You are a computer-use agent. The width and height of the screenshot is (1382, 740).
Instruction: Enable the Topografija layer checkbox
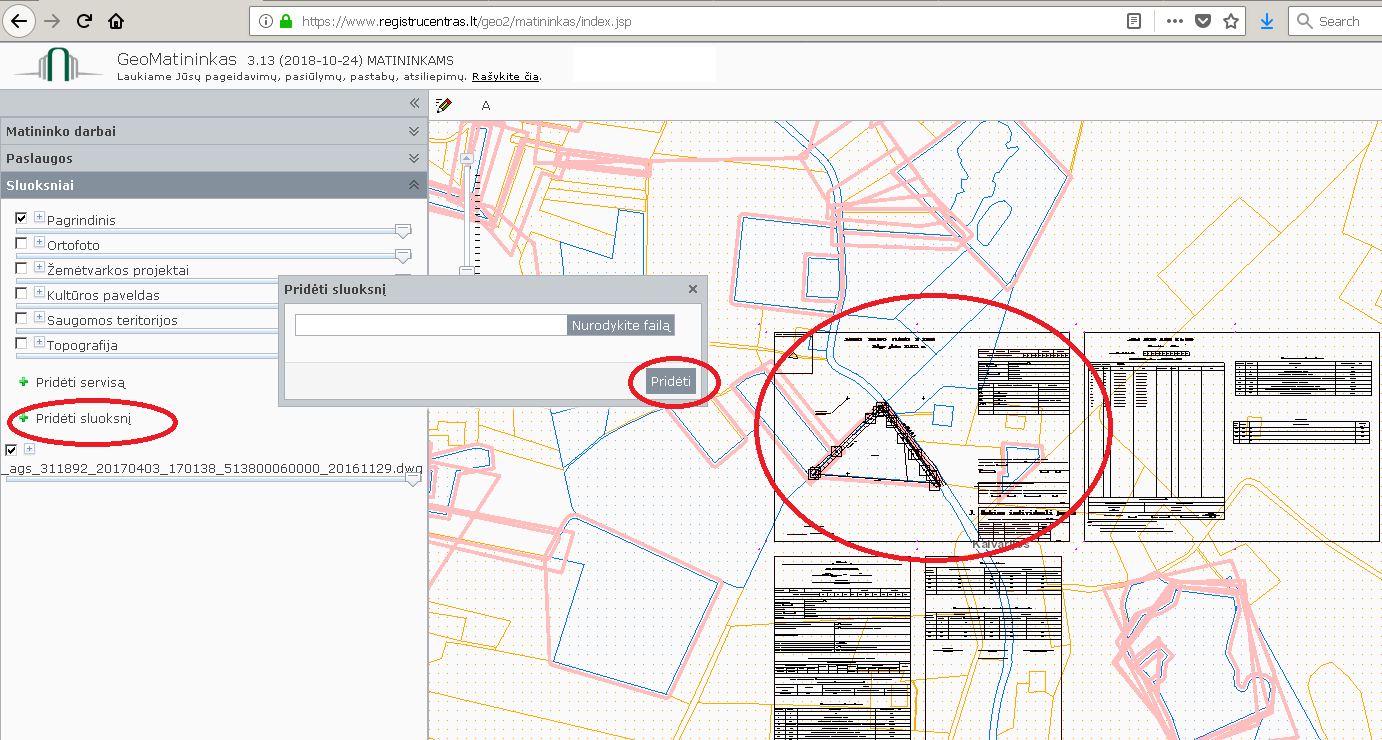coord(22,343)
